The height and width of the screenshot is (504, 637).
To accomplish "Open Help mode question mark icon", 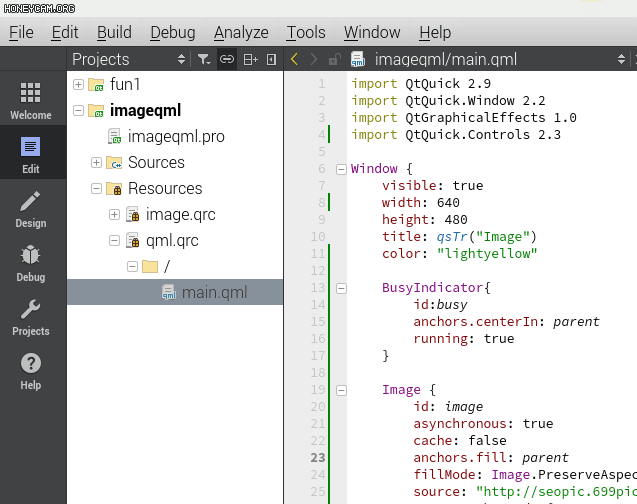I will click(x=31, y=371).
